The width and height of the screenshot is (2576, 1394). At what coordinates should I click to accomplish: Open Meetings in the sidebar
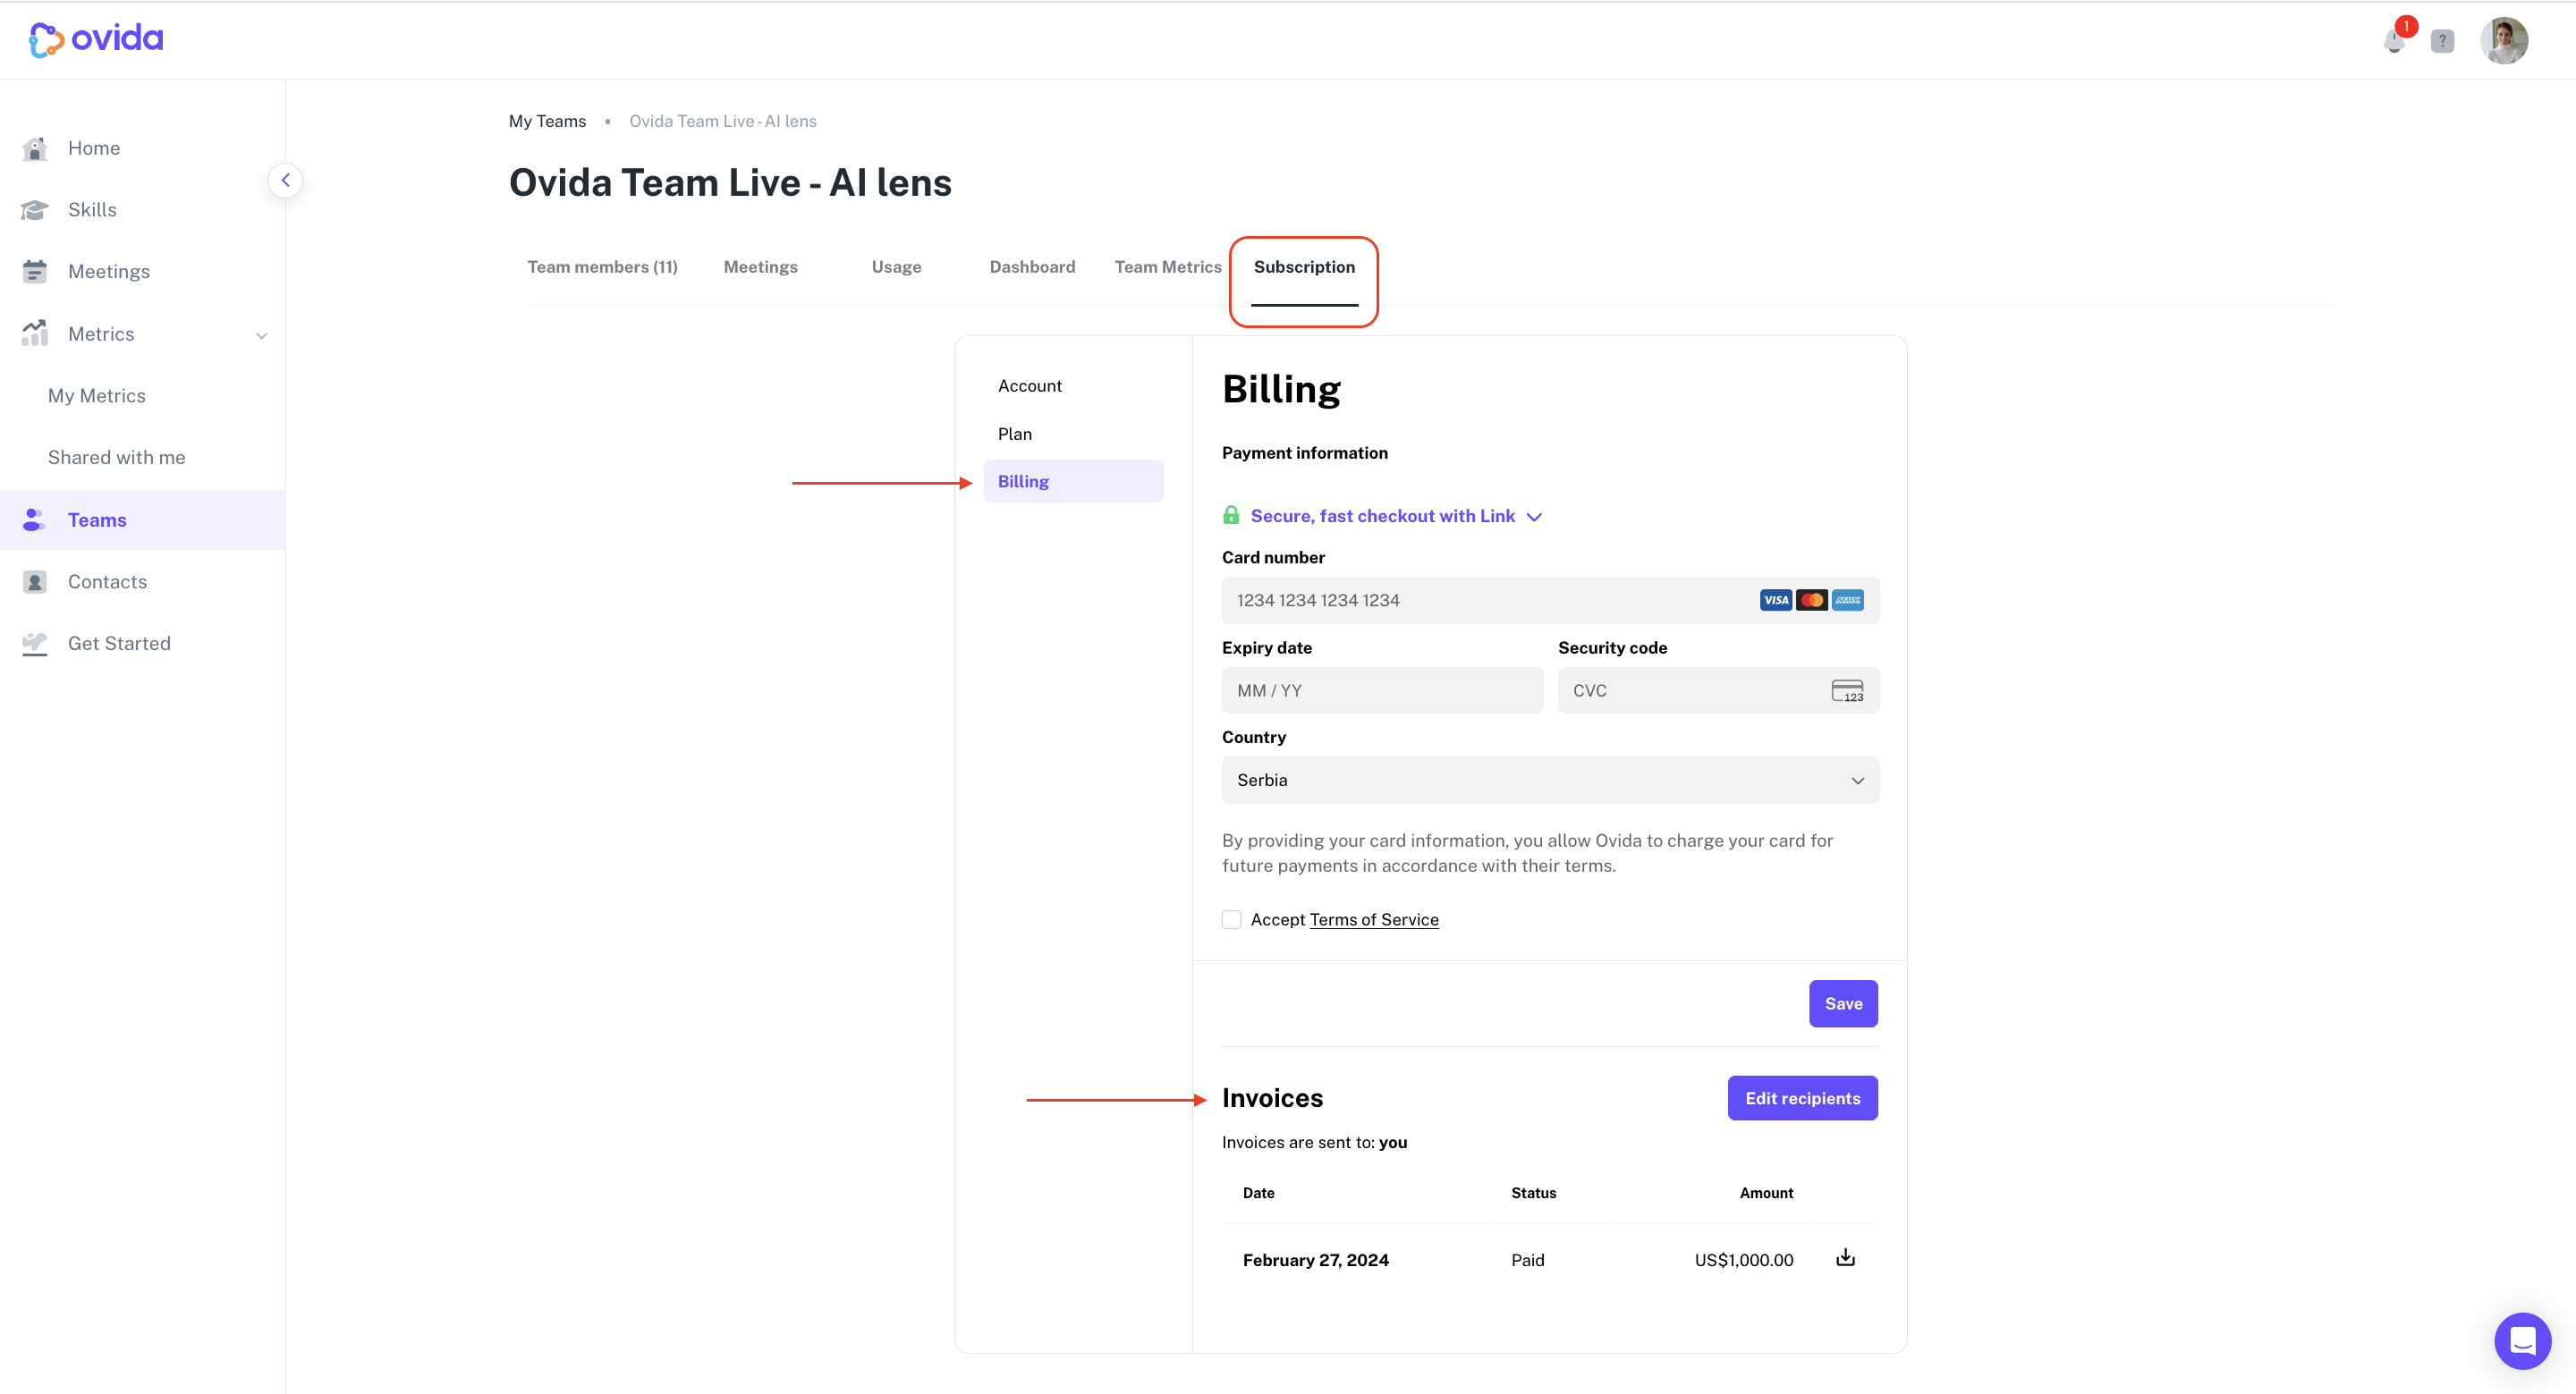coord(109,272)
